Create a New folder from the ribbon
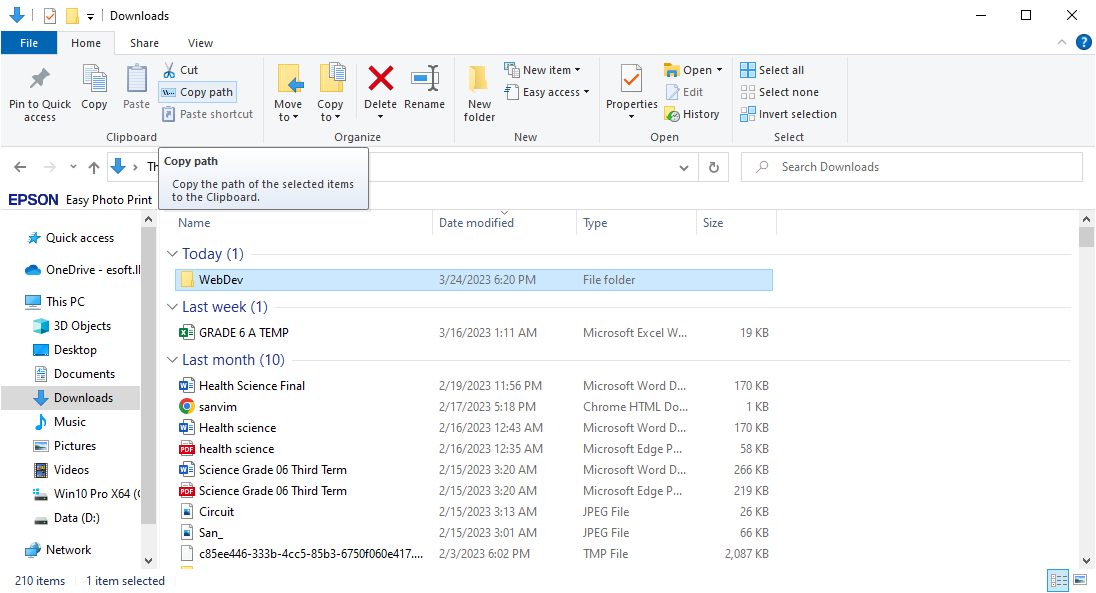The image size is (1096, 593). [x=479, y=90]
